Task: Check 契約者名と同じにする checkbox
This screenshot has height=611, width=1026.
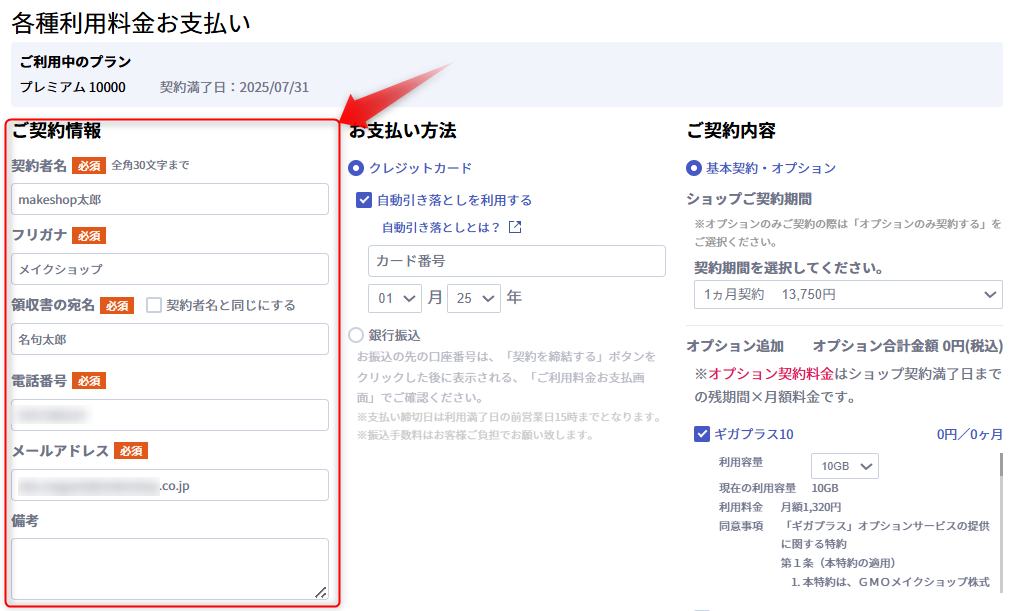Action: click(x=154, y=305)
